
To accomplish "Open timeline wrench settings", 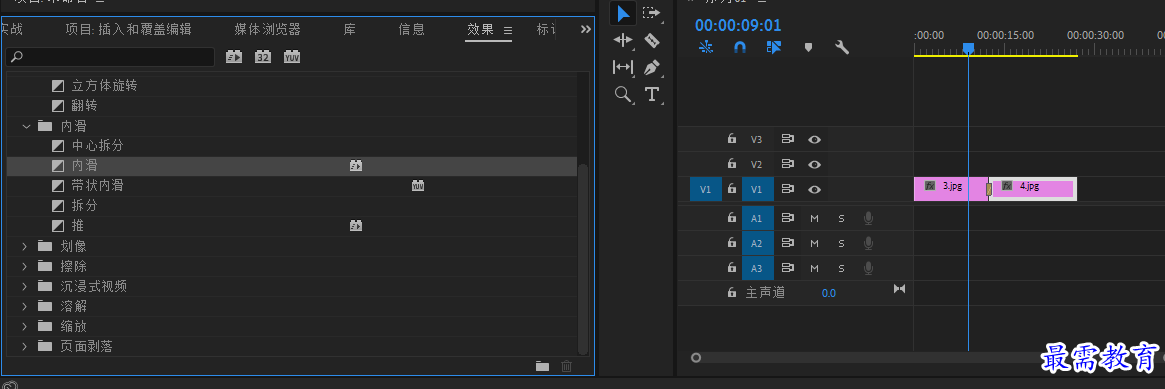I will pos(842,48).
